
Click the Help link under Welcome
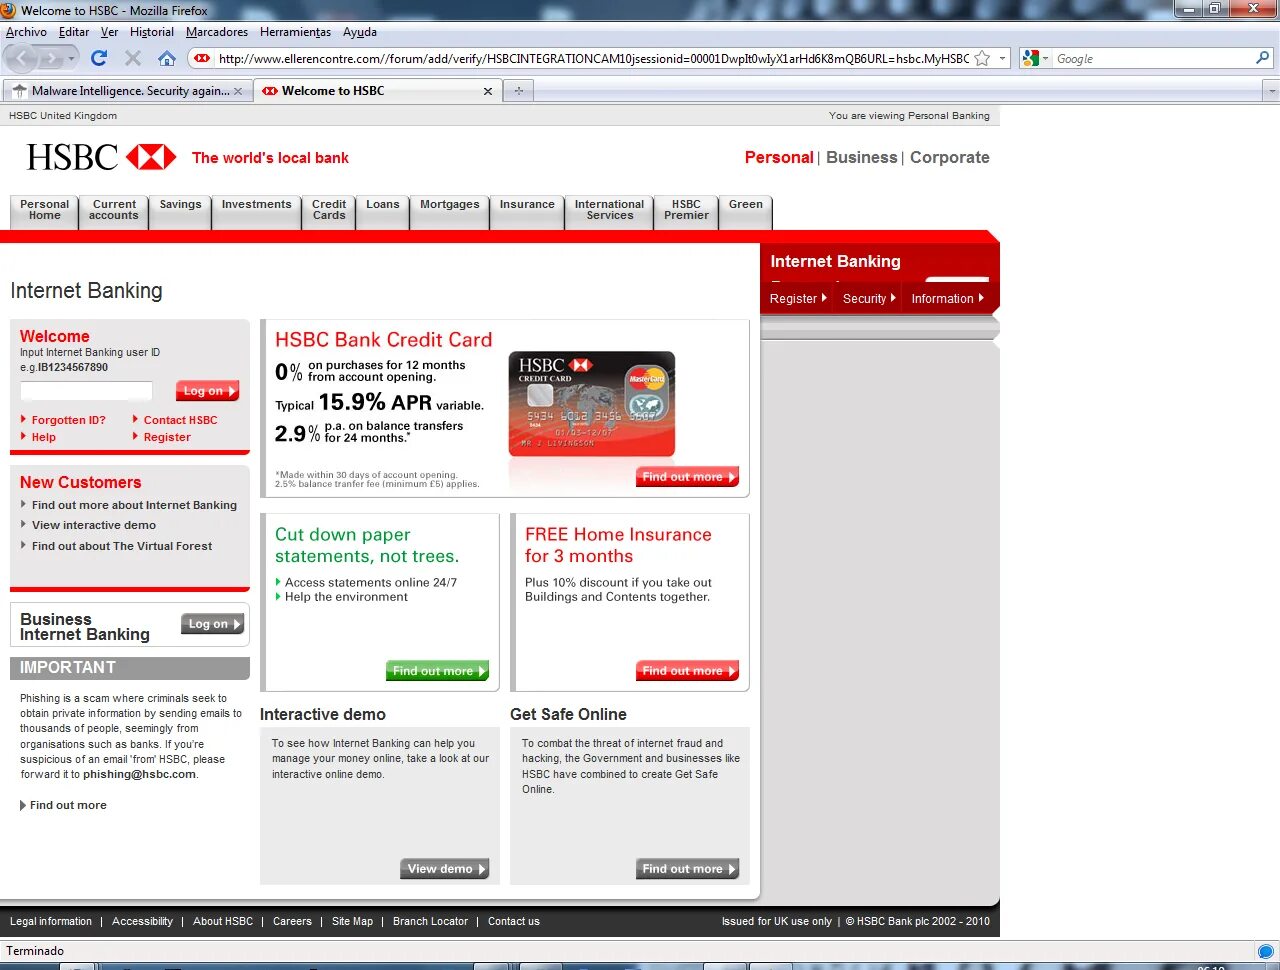[43, 437]
